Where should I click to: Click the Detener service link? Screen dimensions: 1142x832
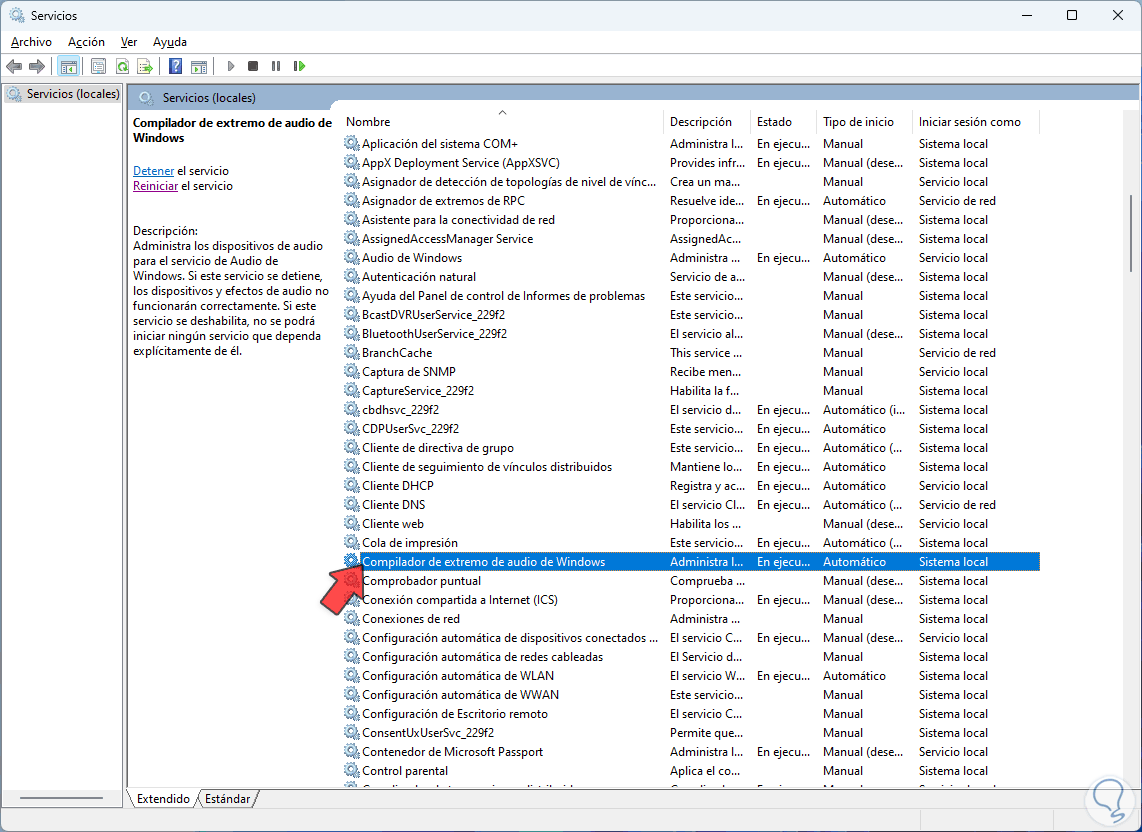tap(154, 170)
